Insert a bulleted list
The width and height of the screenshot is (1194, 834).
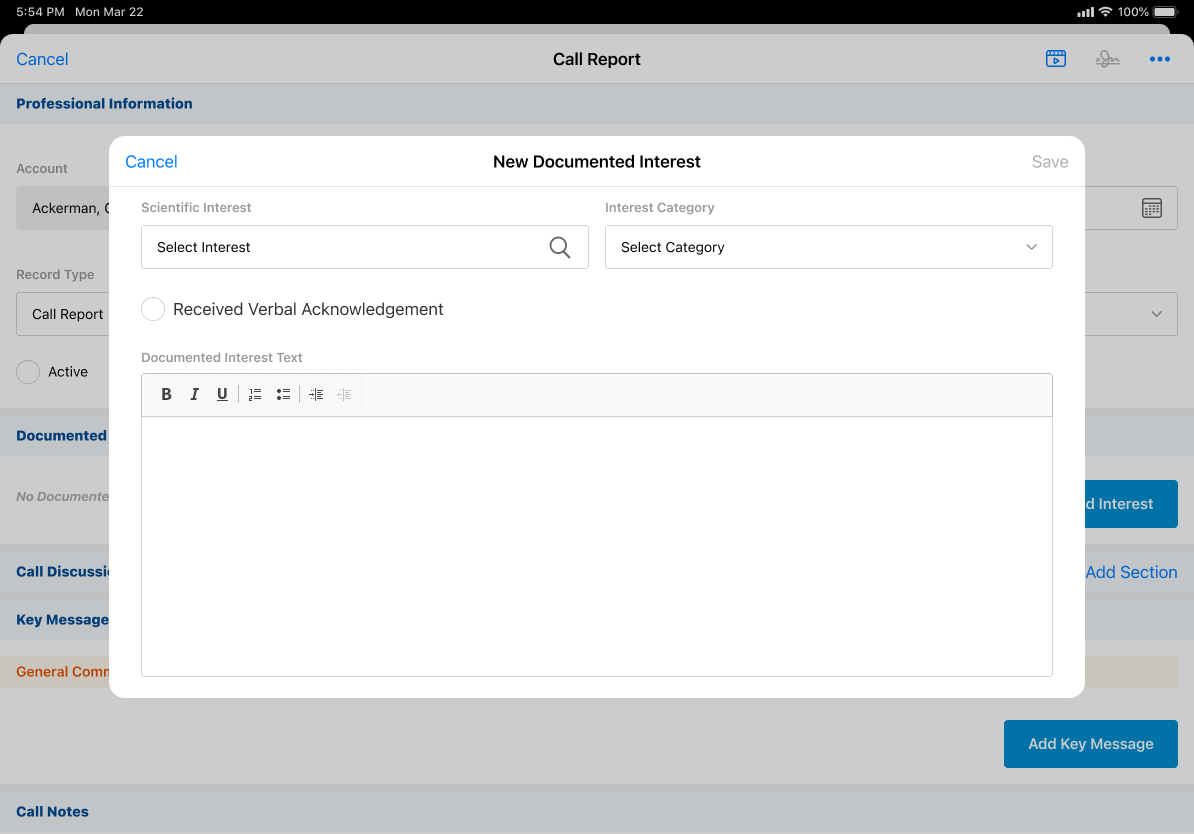pyautogui.click(x=283, y=394)
